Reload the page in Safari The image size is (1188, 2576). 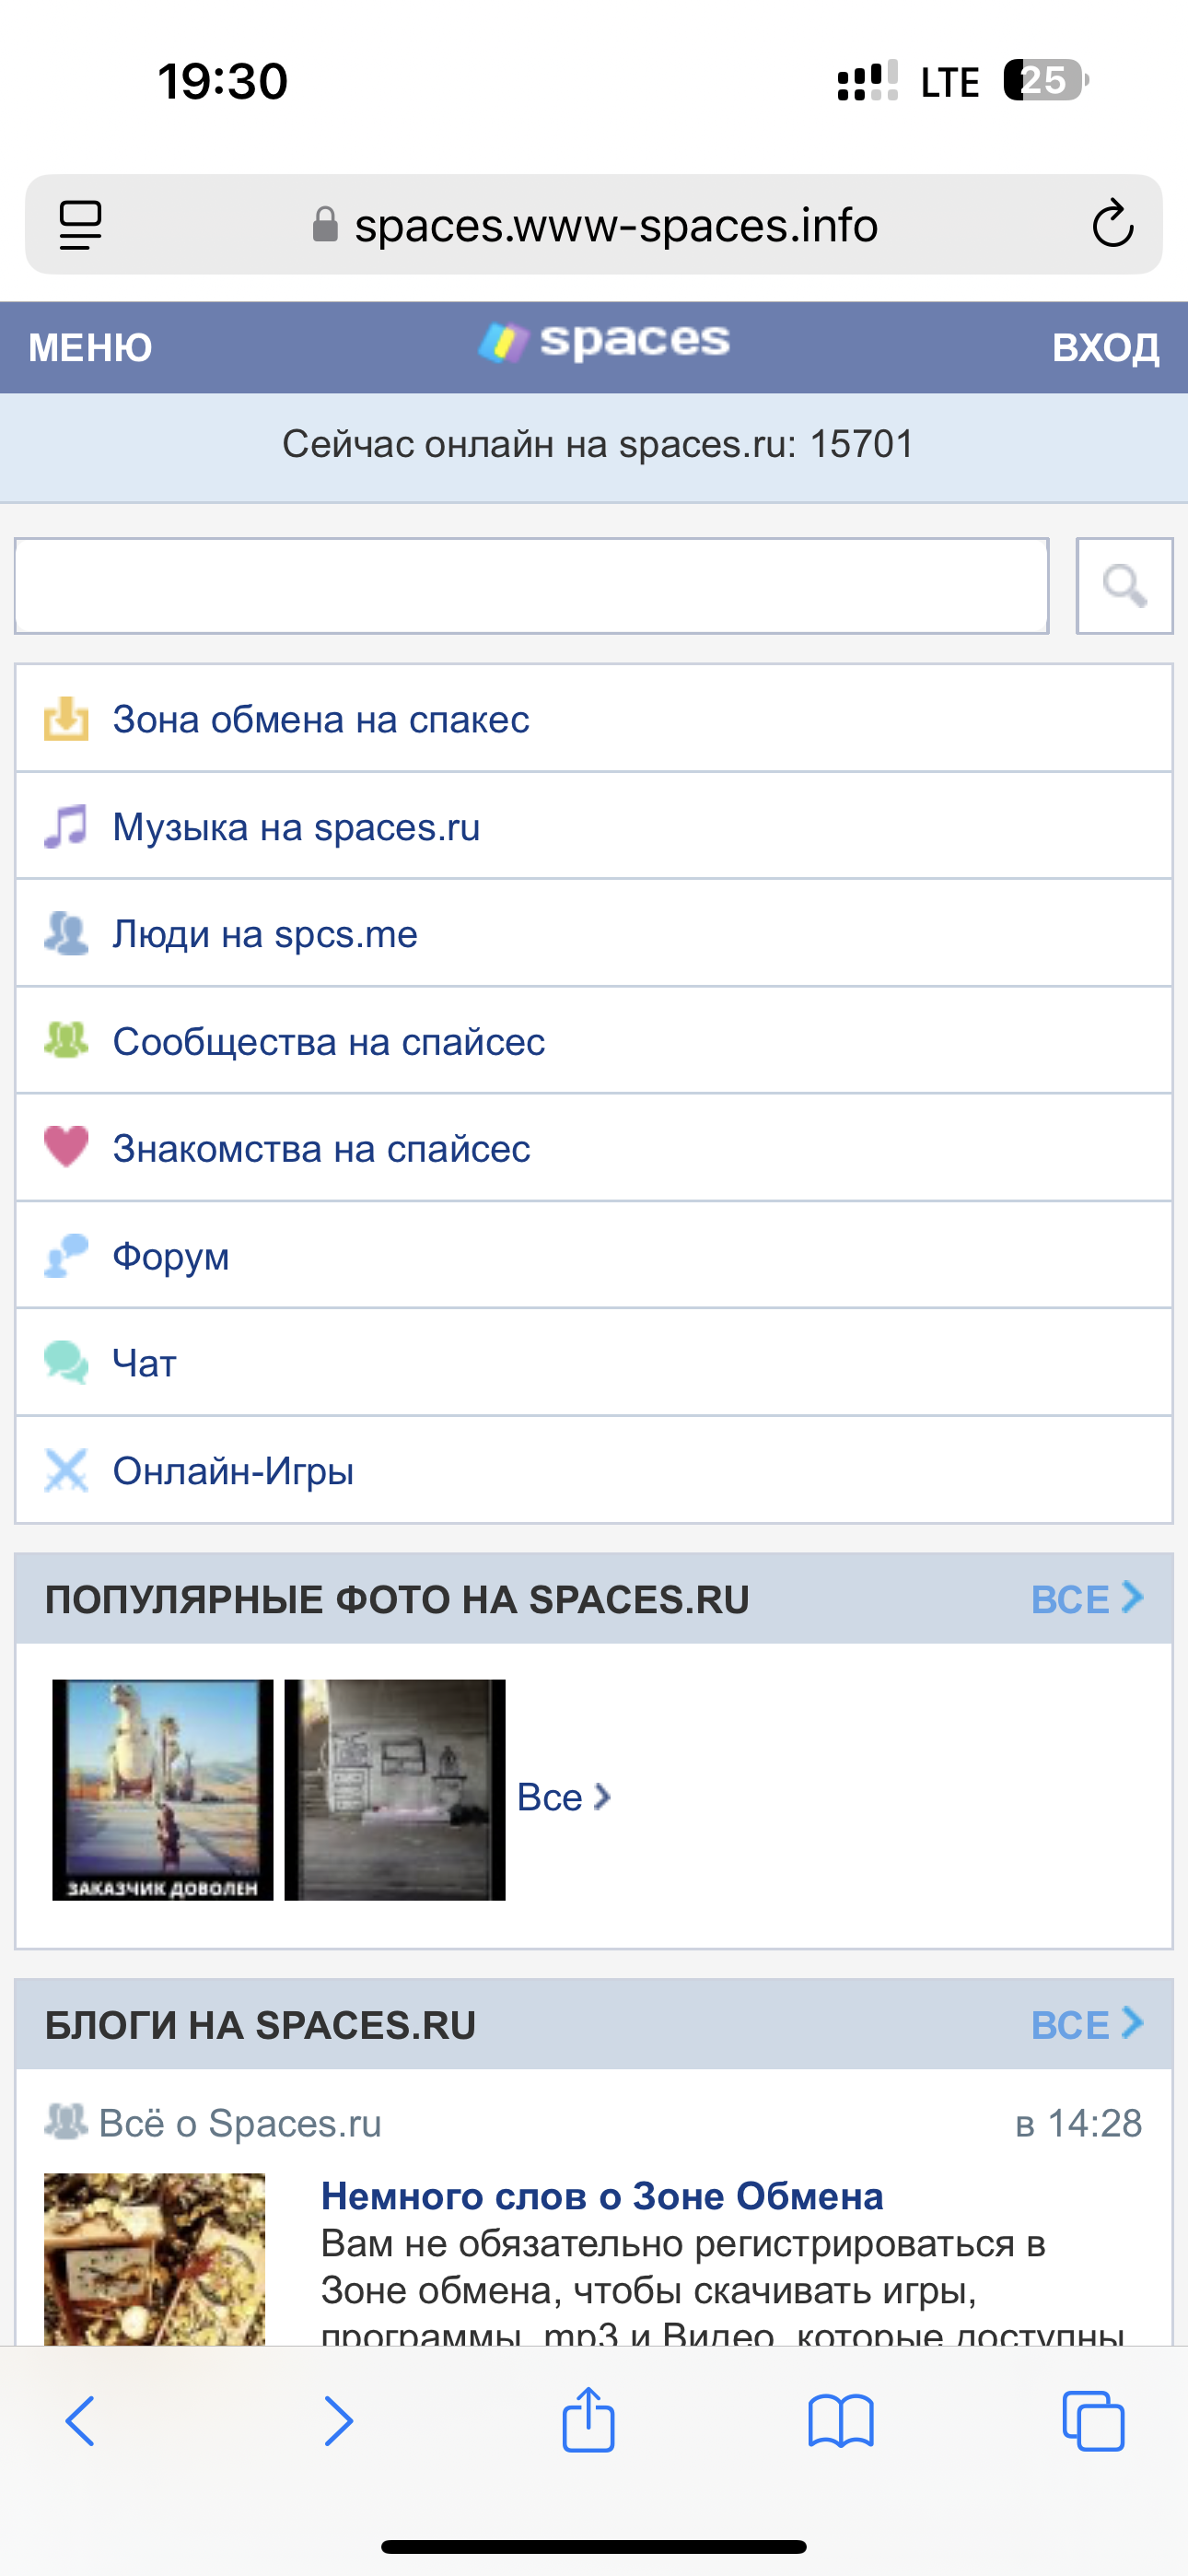[x=1112, y=224]
